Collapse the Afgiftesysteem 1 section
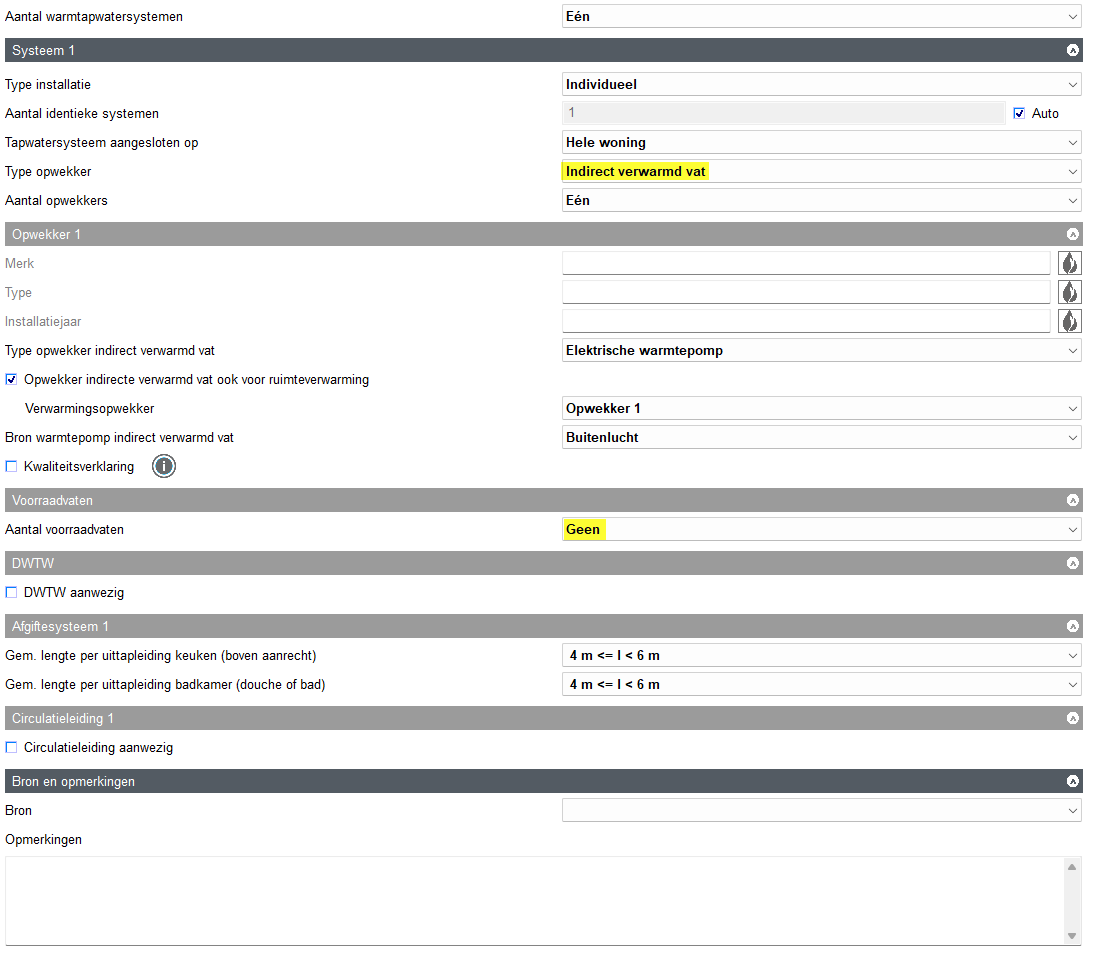Image resolution: width=1093 pixels, height=963 pixels. click(1073, 627)
